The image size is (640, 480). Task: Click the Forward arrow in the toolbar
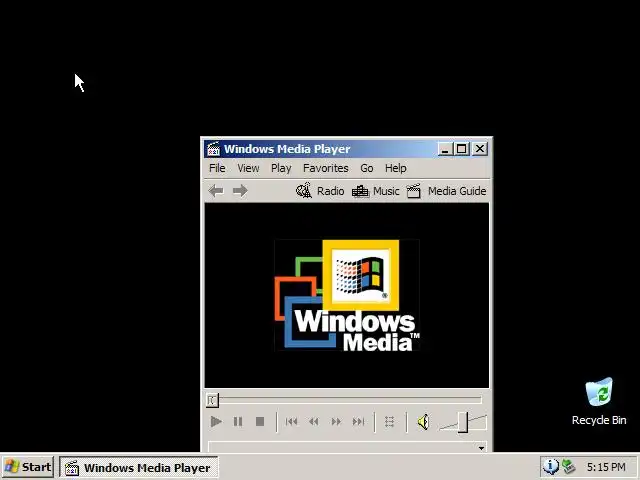click(240, 191)
